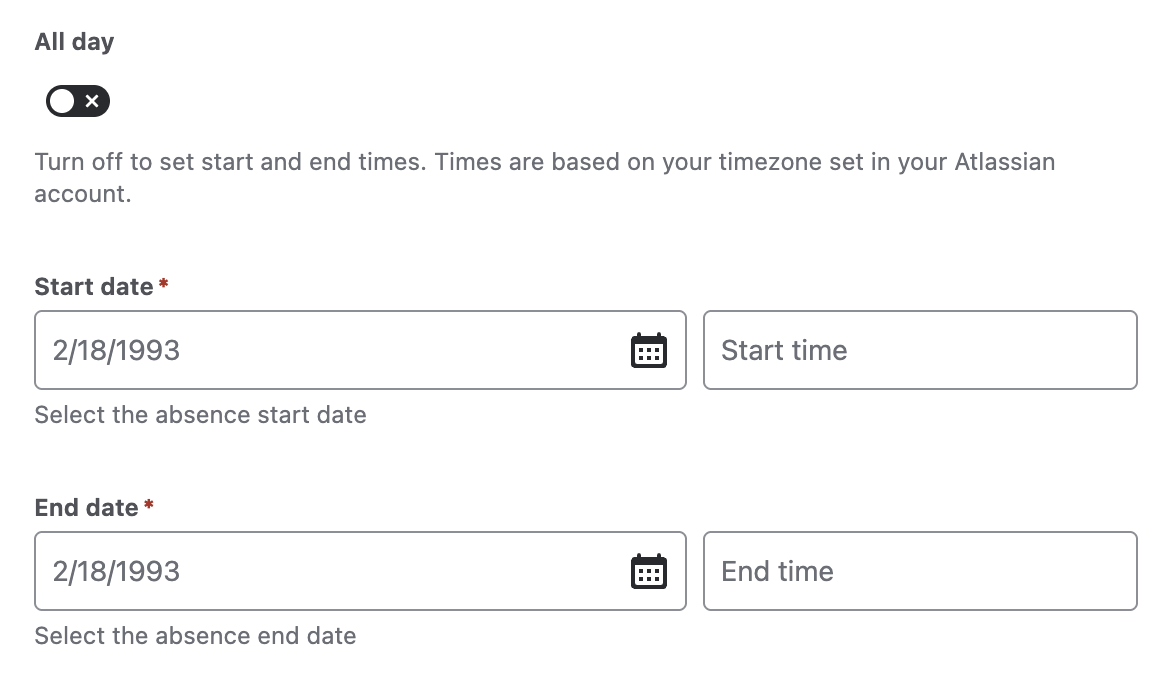This screenshot has height=676, width=1170.
Task: Click the Start time placeholder text
Action: point(784,350)
